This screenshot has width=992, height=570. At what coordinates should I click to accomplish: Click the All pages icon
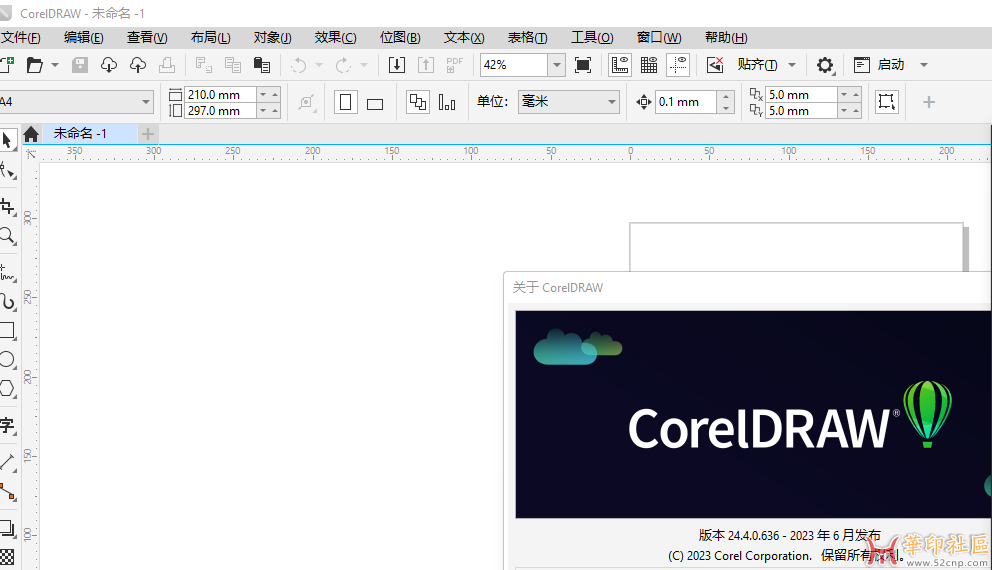(x=418, y=102)
